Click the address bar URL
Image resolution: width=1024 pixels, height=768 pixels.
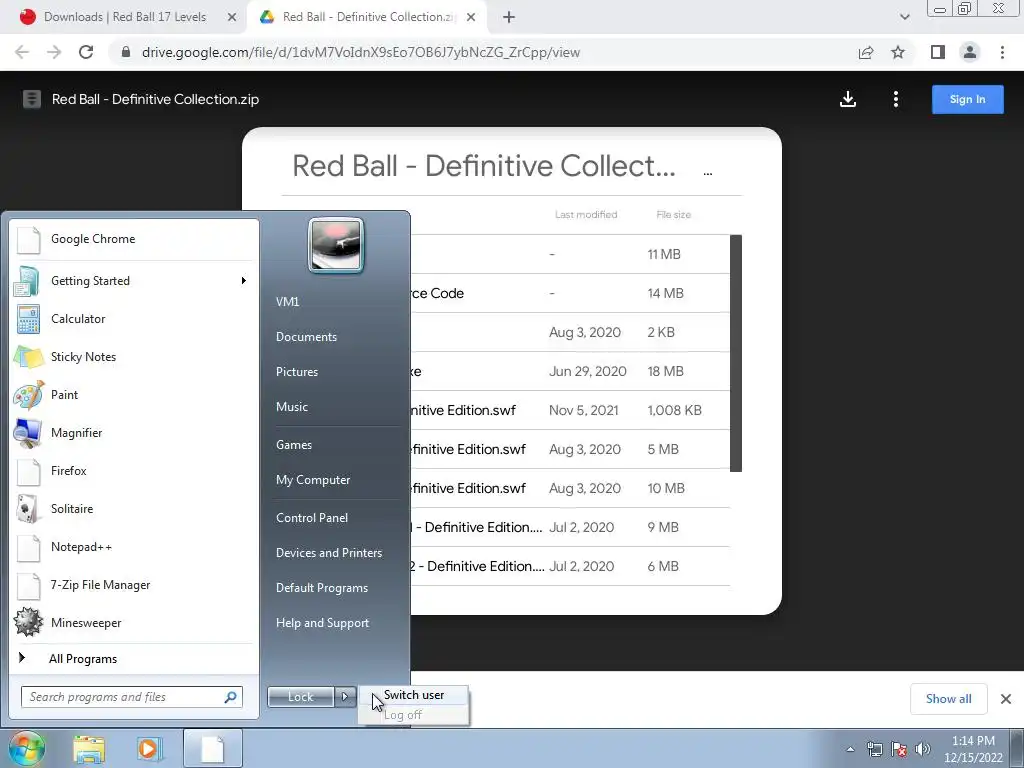point(360,52)
